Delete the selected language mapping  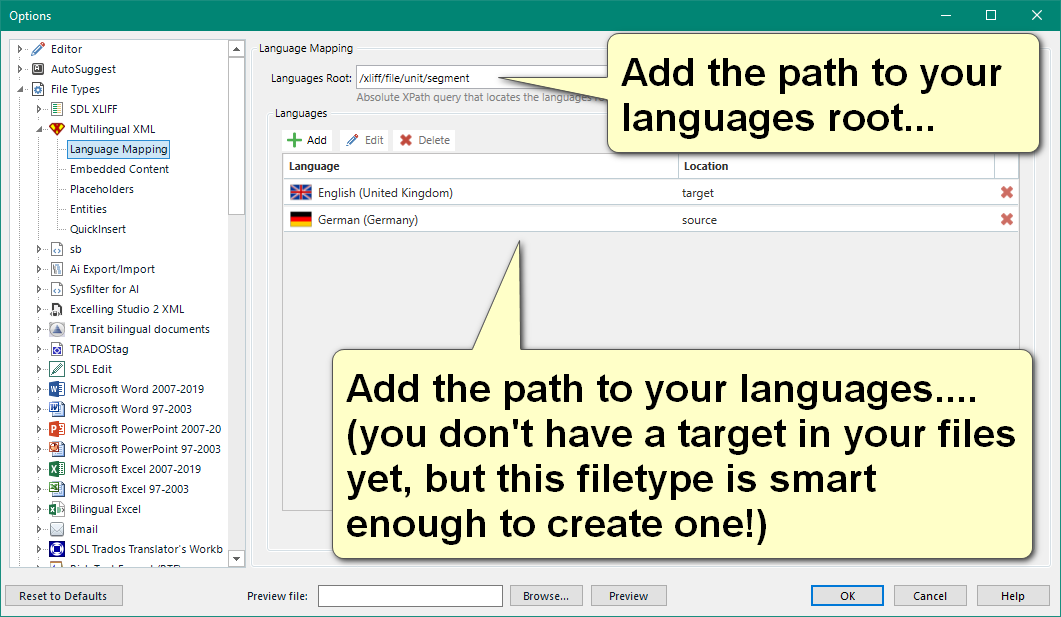click(x=424, y=140)
